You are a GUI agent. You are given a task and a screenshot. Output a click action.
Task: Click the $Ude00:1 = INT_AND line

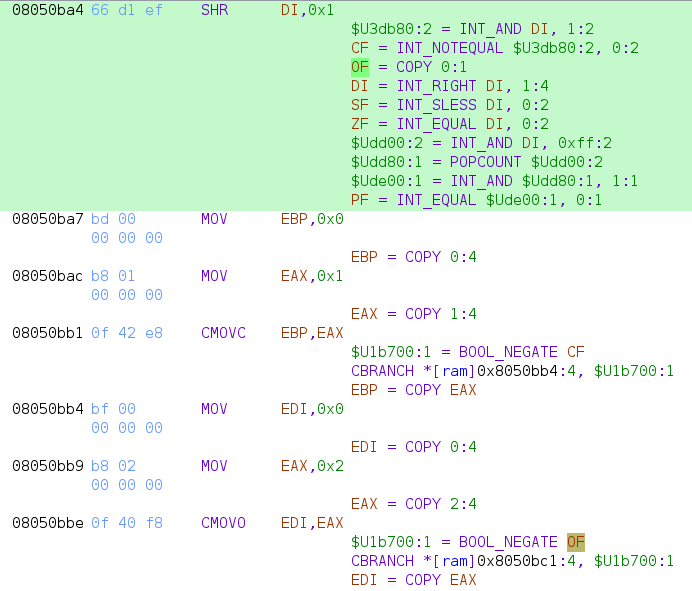(495, 181)
